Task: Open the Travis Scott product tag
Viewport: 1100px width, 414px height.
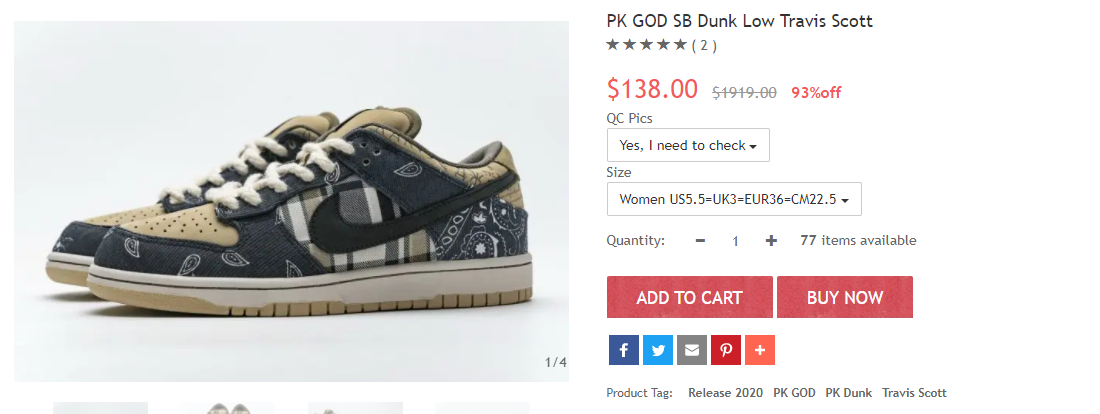Action: click(914, 393)
